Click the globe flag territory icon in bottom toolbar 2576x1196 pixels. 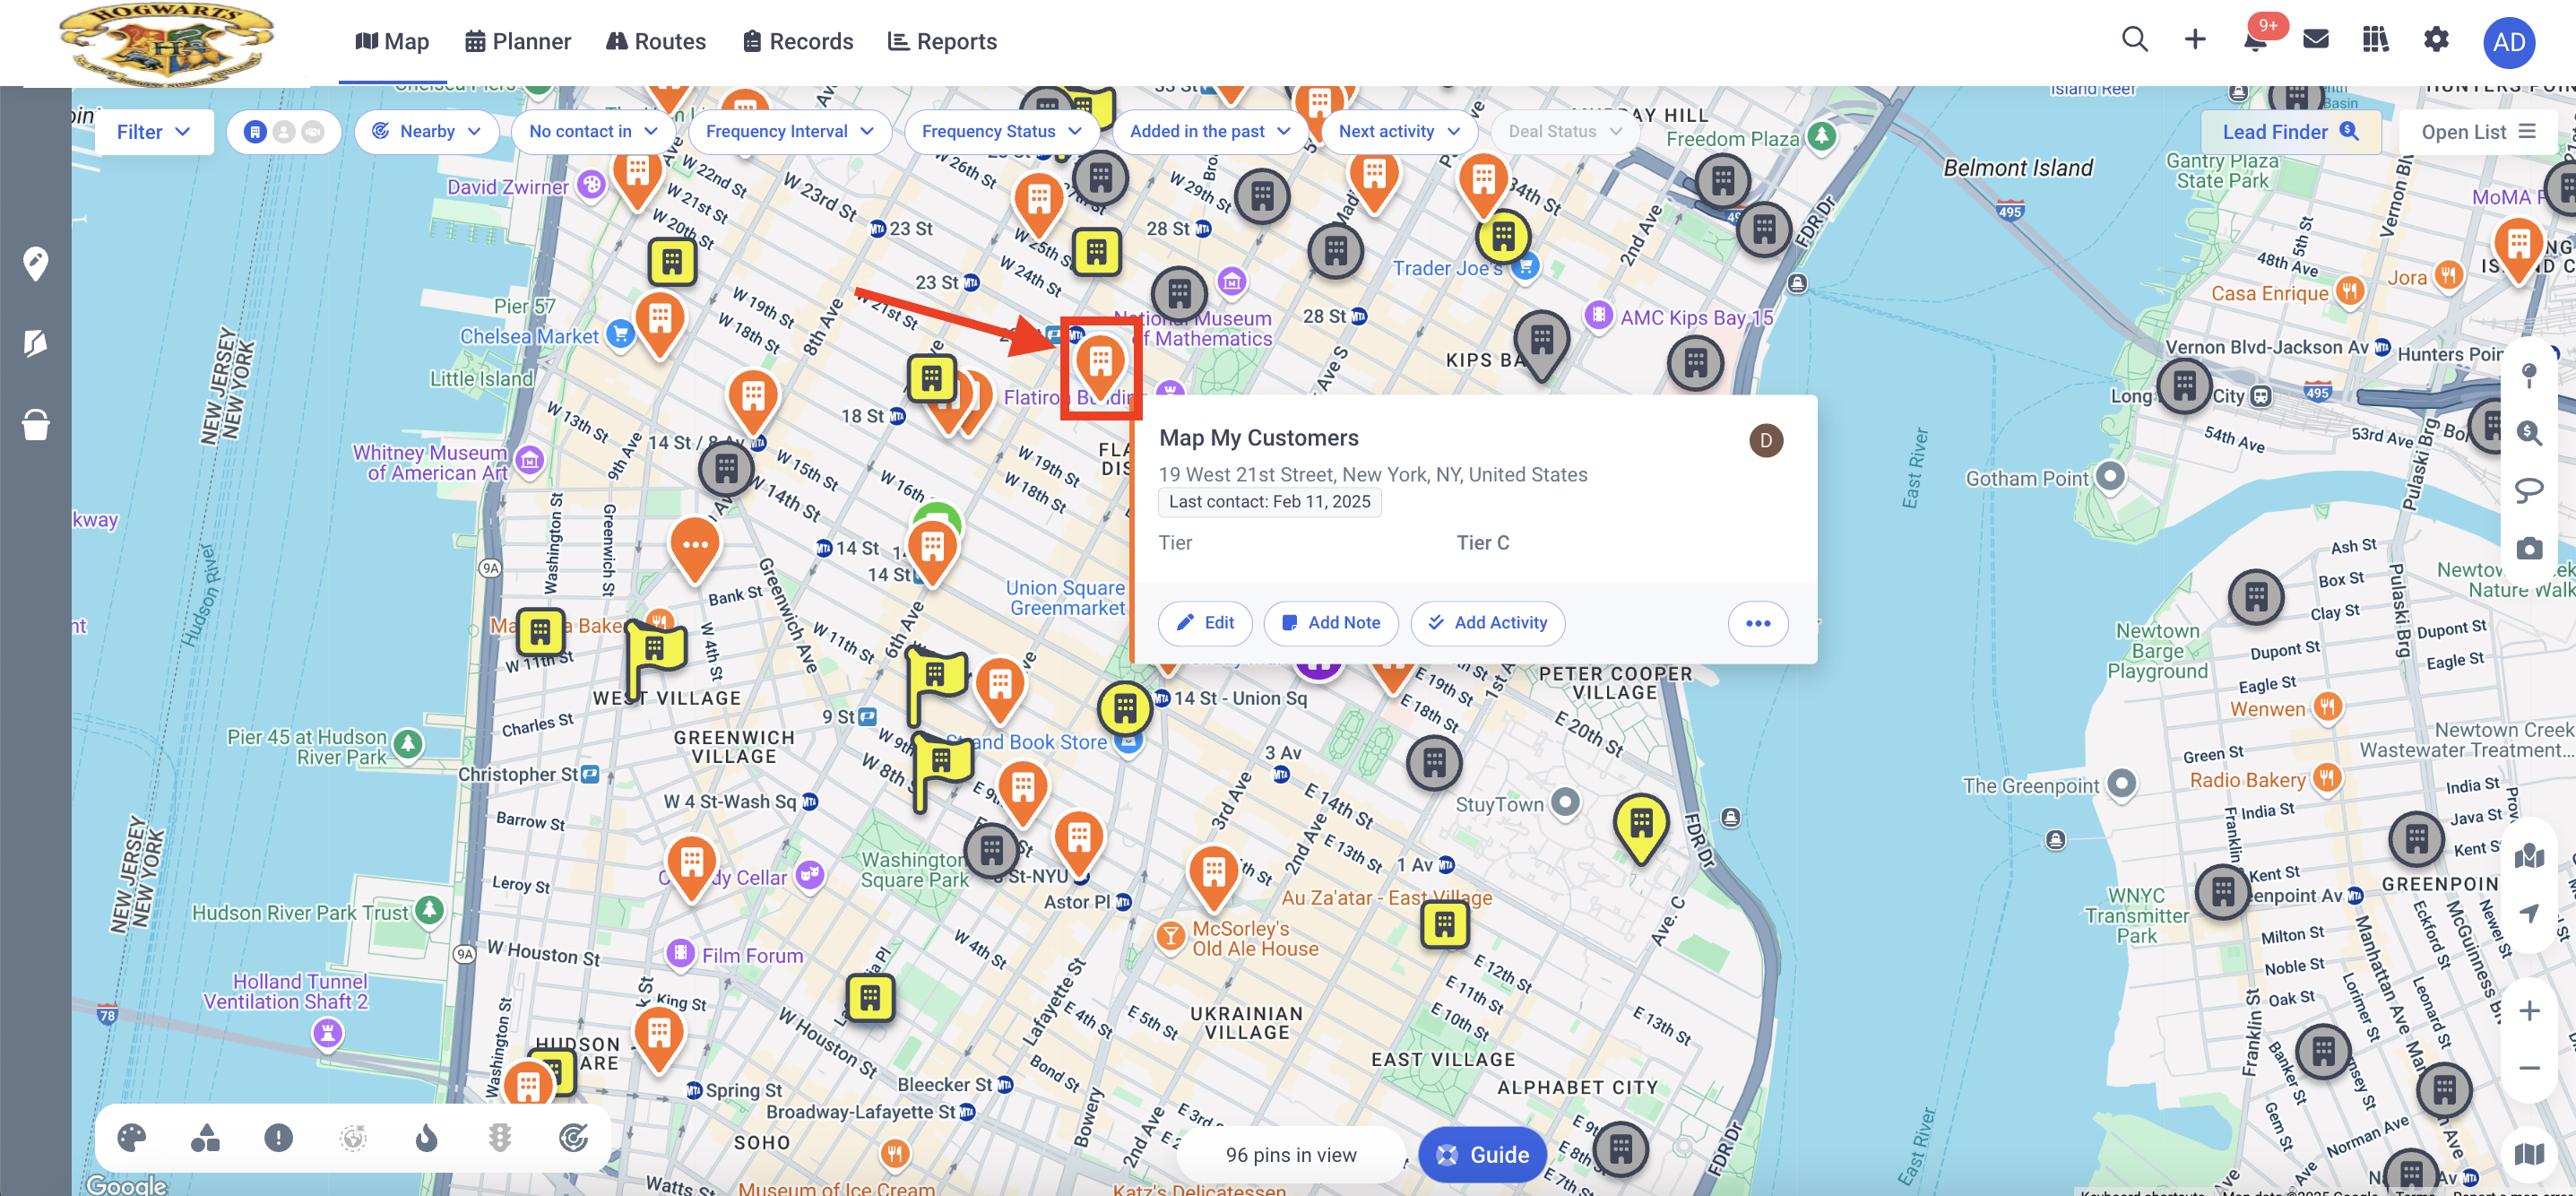(353, 1137)
